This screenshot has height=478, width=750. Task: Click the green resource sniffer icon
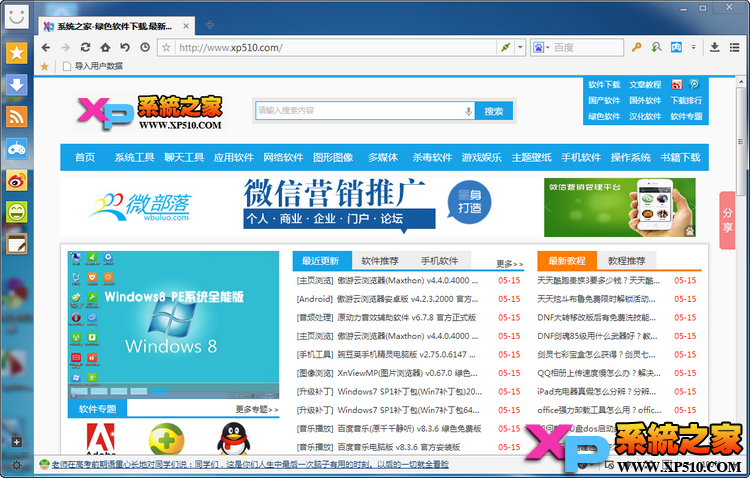pyautogui.click(x=656, y=47)
